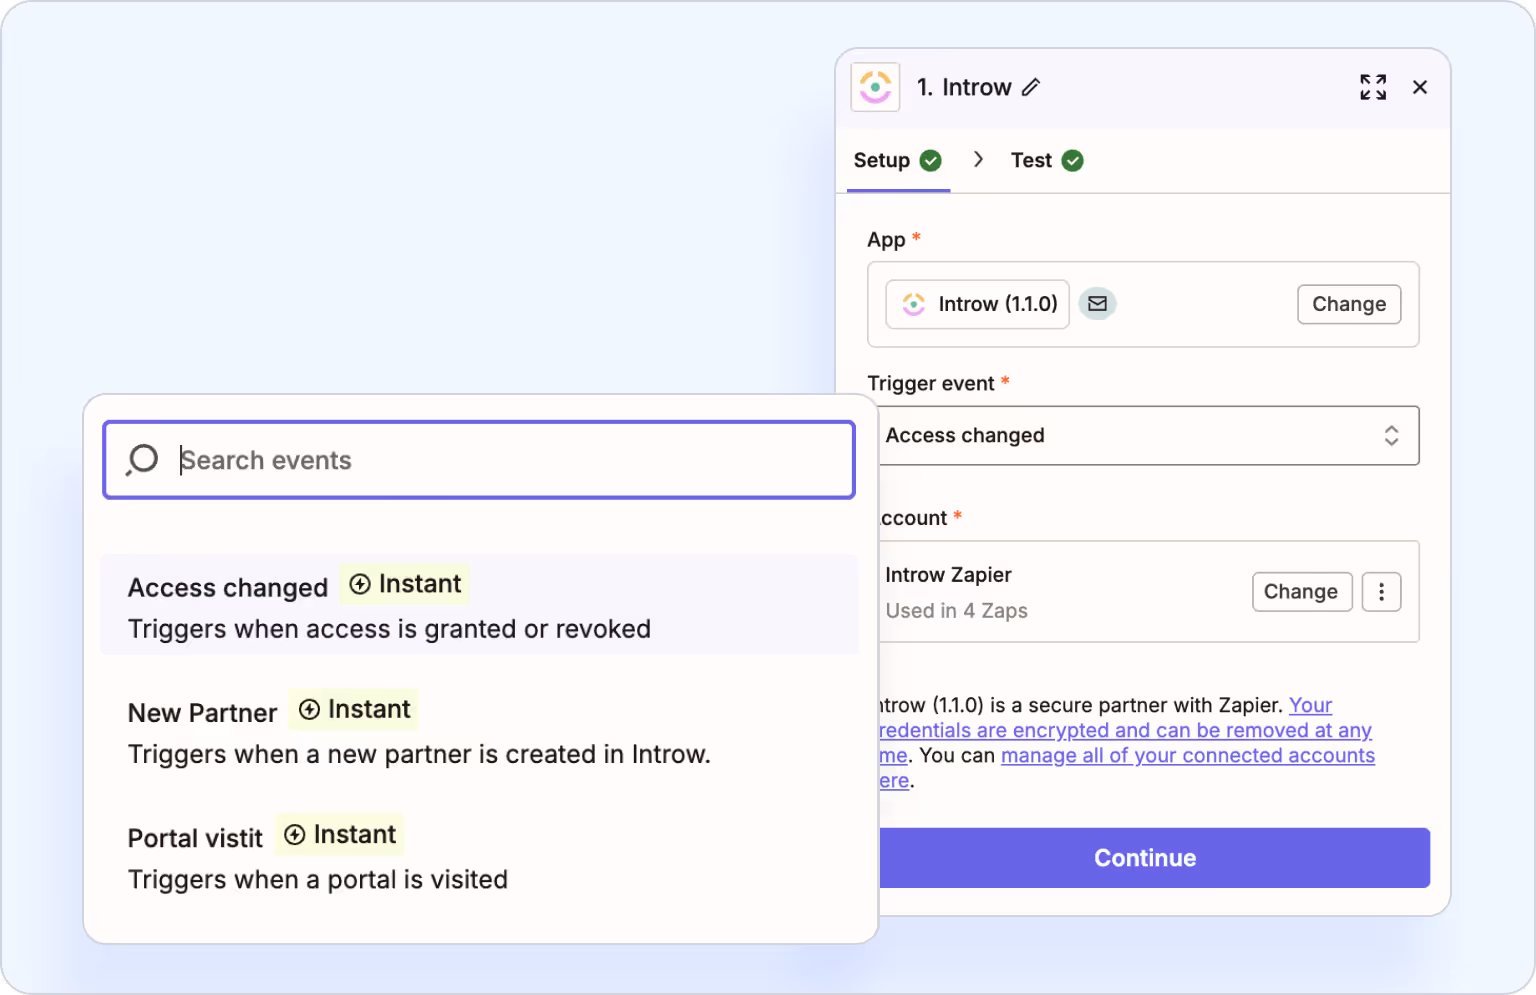This screenshot has height=995, width=1536.
Task: Open account options three-dot menu
Action: click(1381, 591)
